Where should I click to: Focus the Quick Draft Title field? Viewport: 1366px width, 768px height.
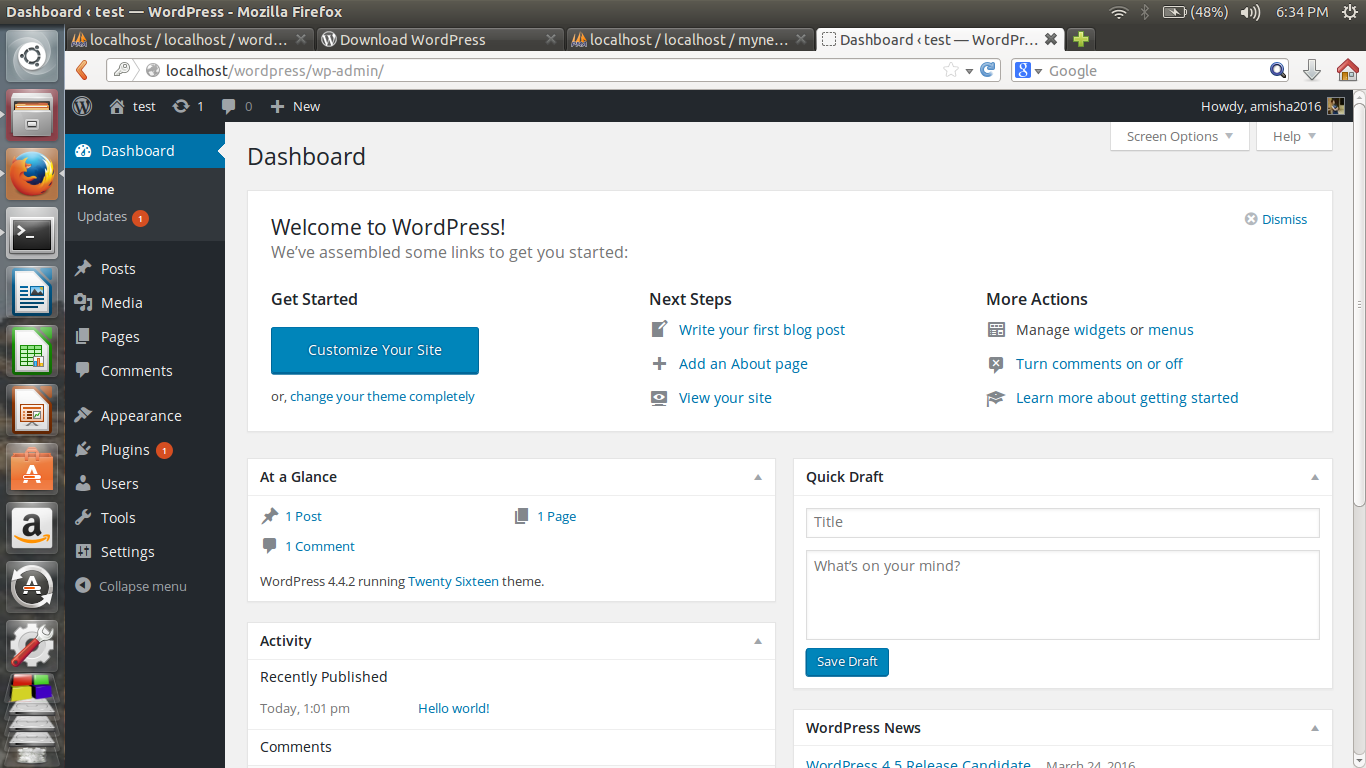tap(1063, 522)
